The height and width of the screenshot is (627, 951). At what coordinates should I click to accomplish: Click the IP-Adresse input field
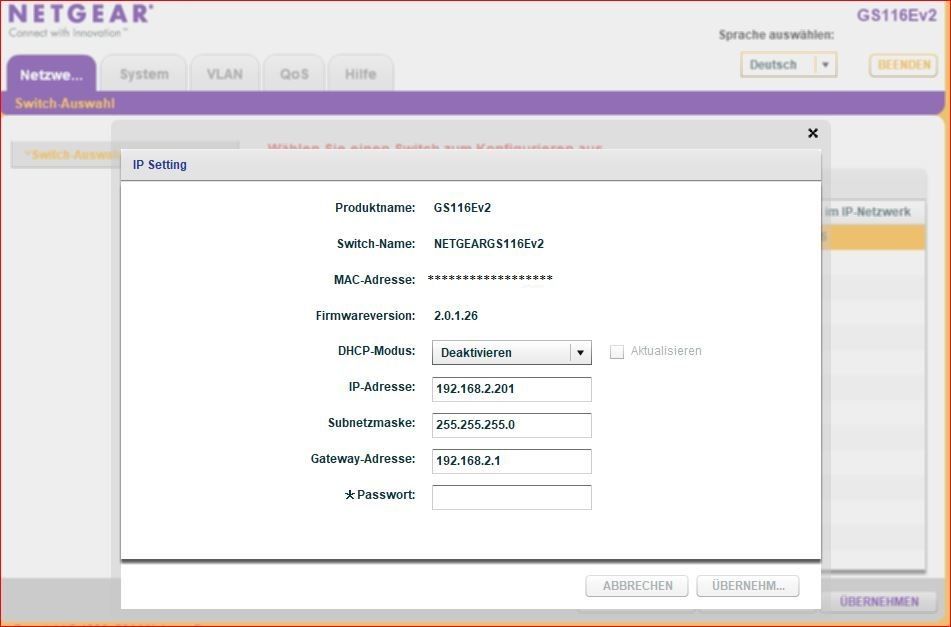(511, 389)
